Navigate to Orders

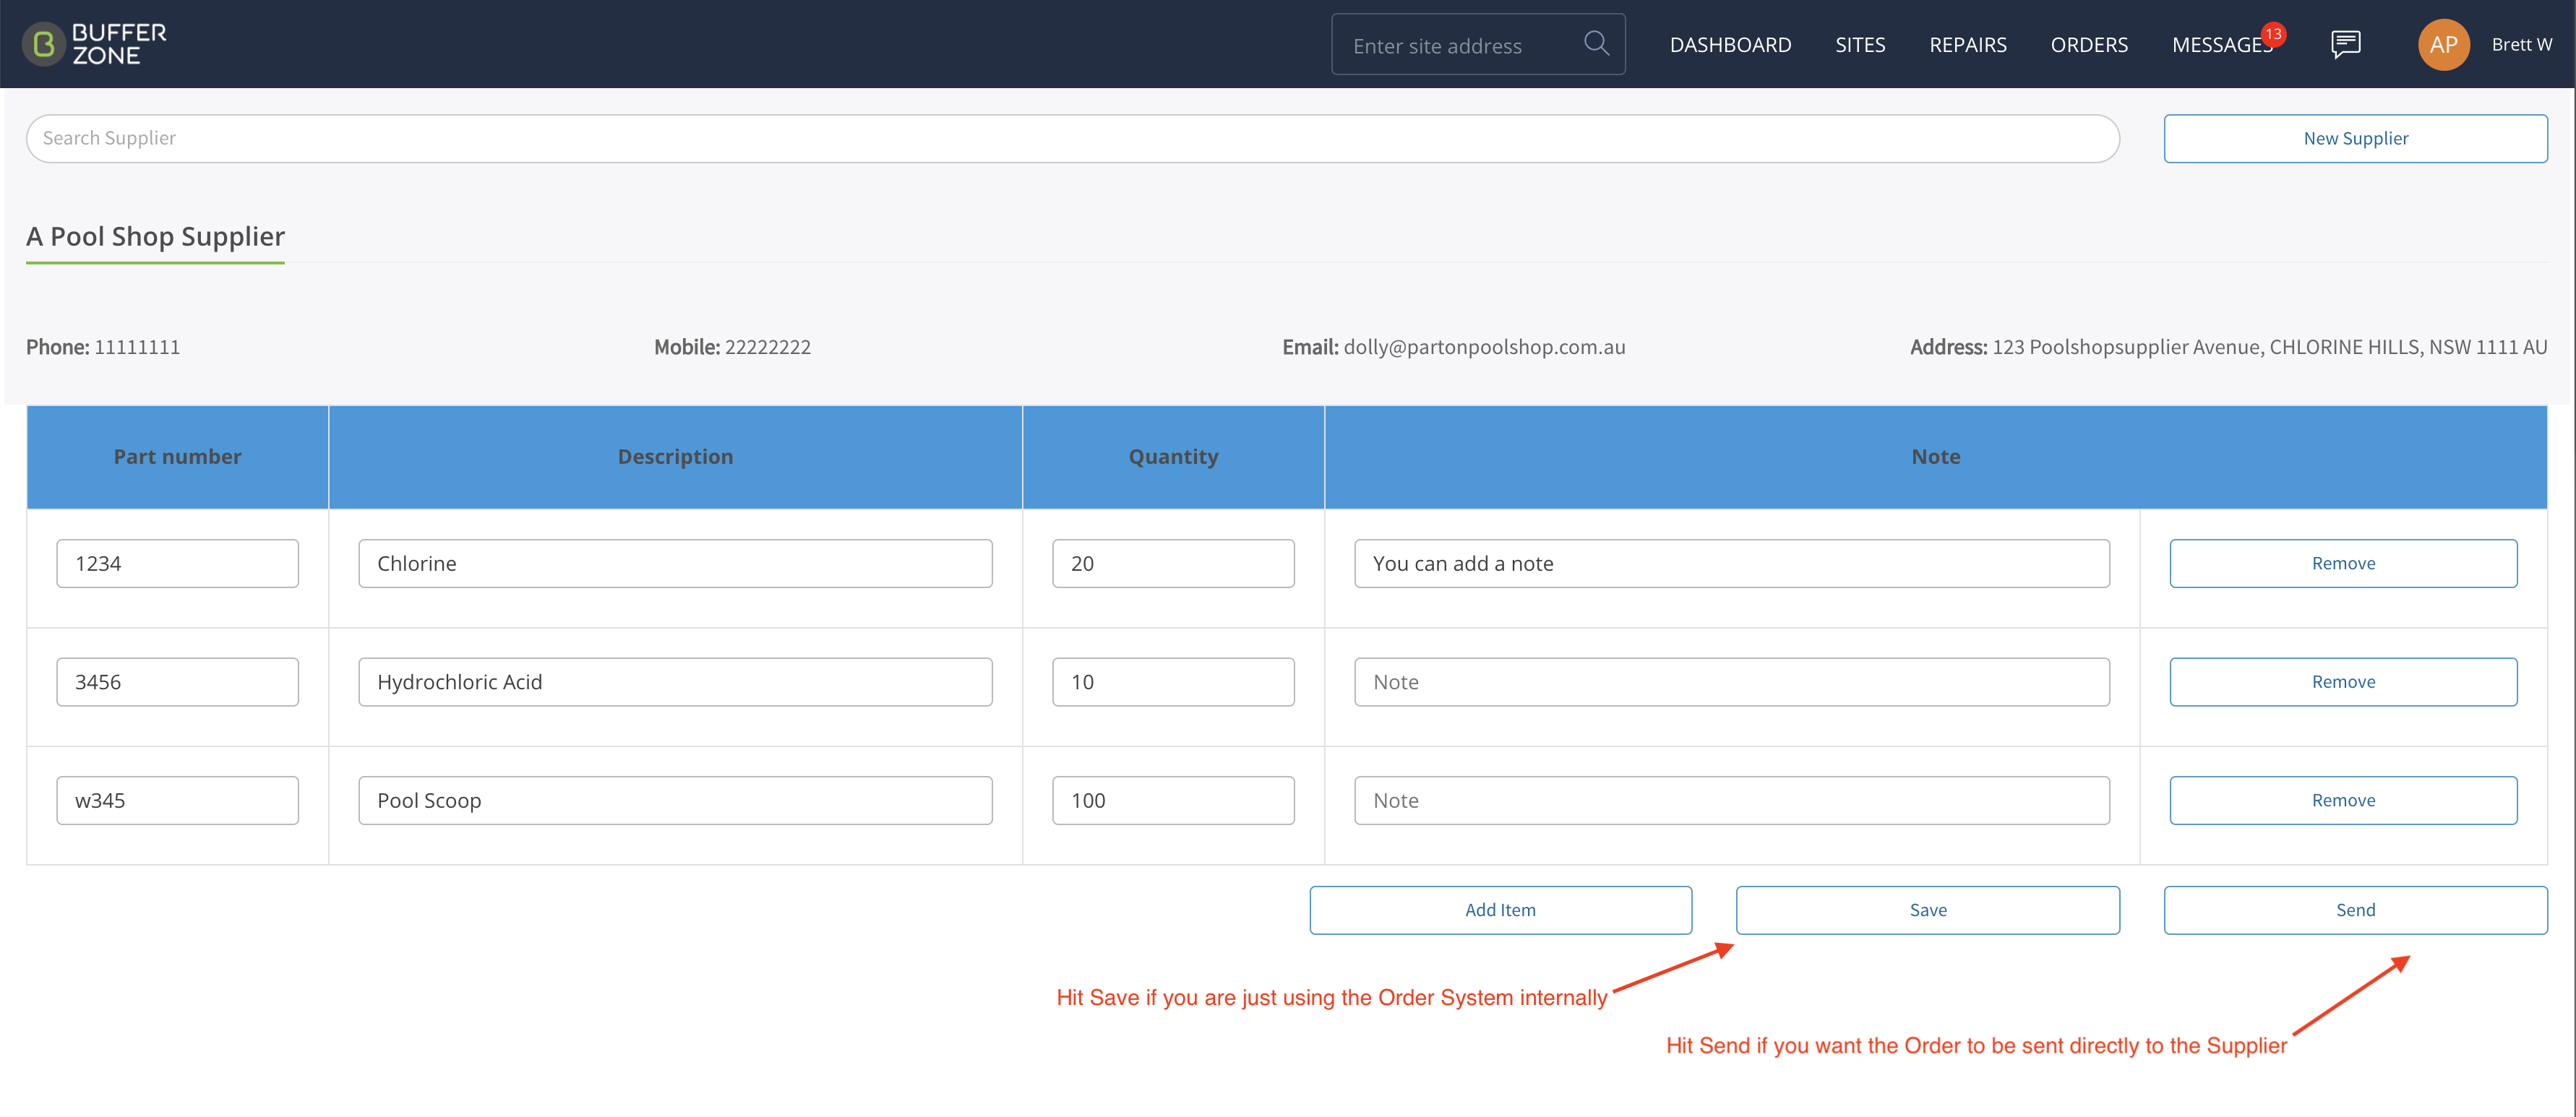[x=2089, y=45]
